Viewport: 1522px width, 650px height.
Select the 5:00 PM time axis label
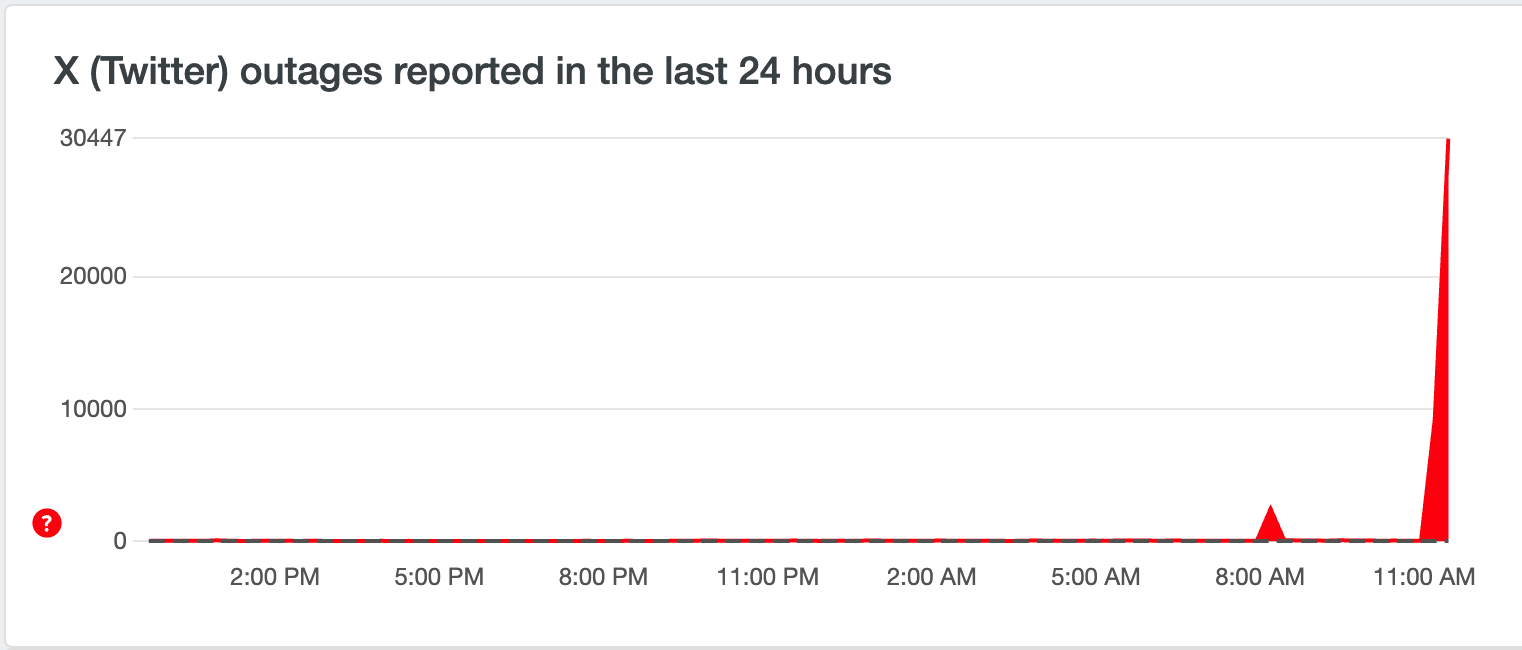click(438, 577)
